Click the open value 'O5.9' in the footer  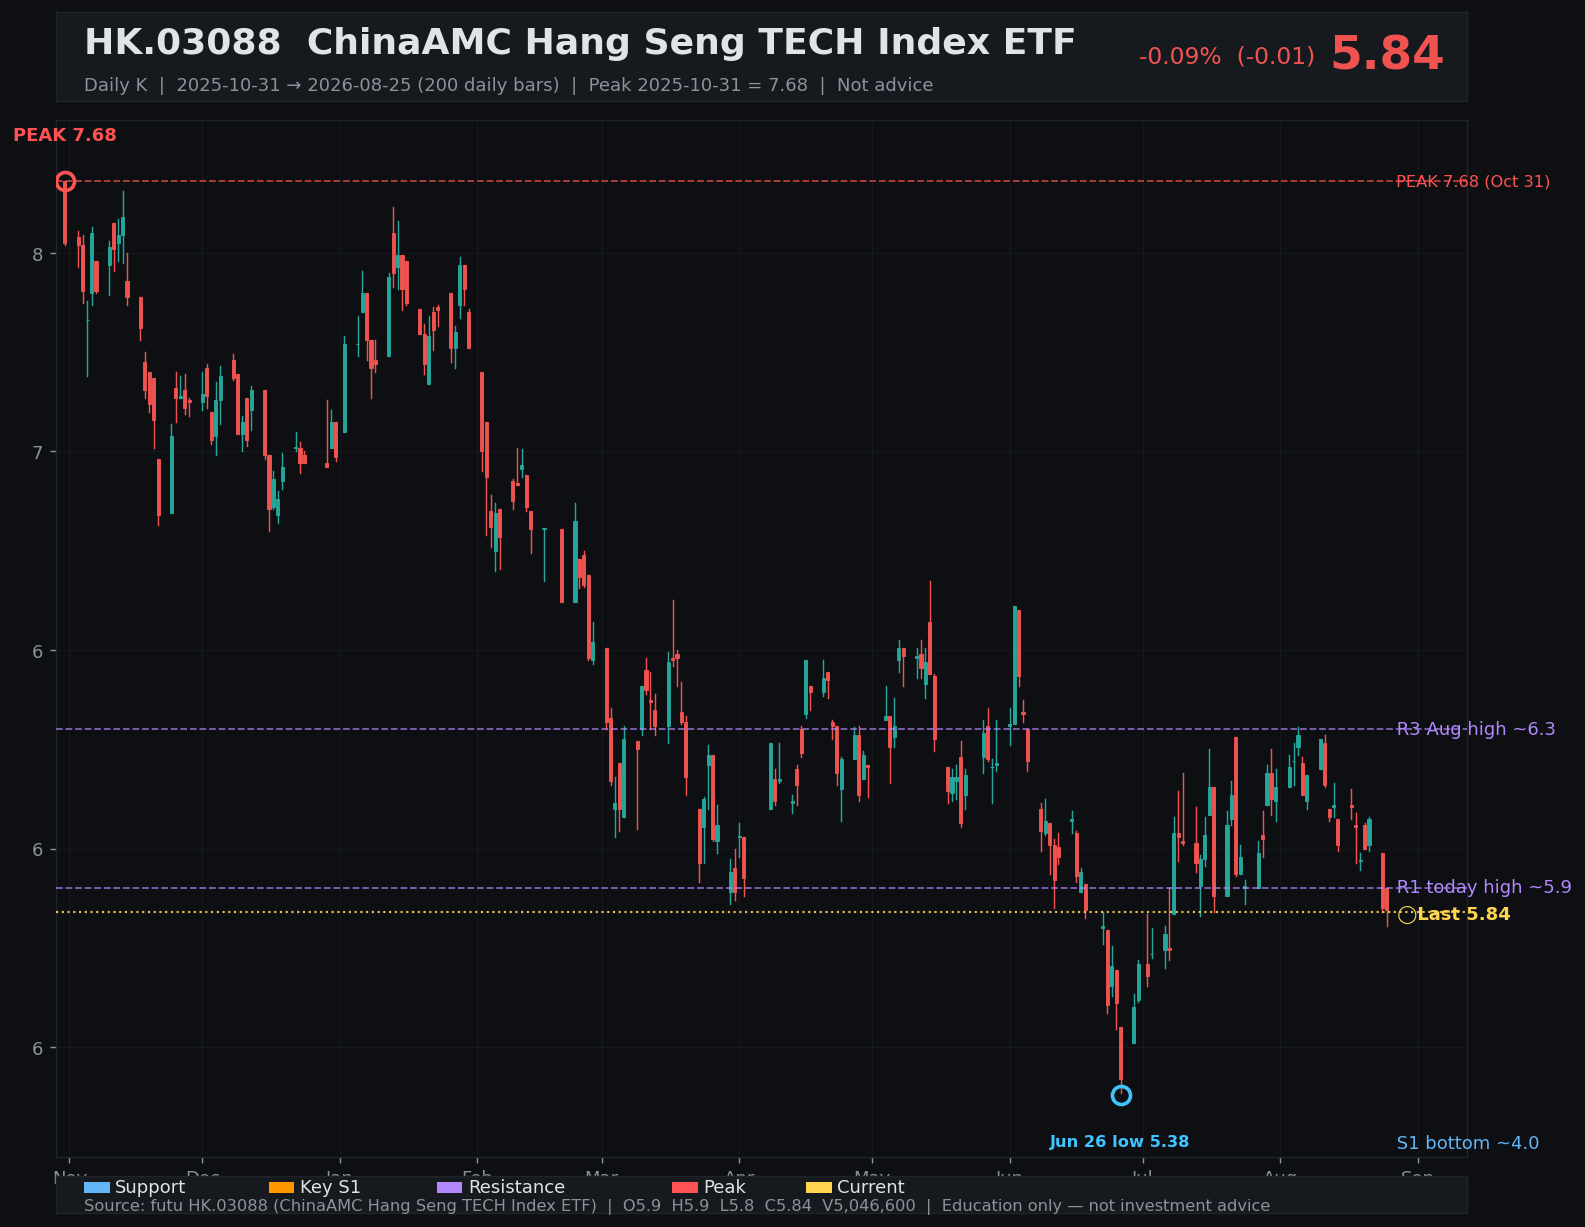pos(642,1206)
